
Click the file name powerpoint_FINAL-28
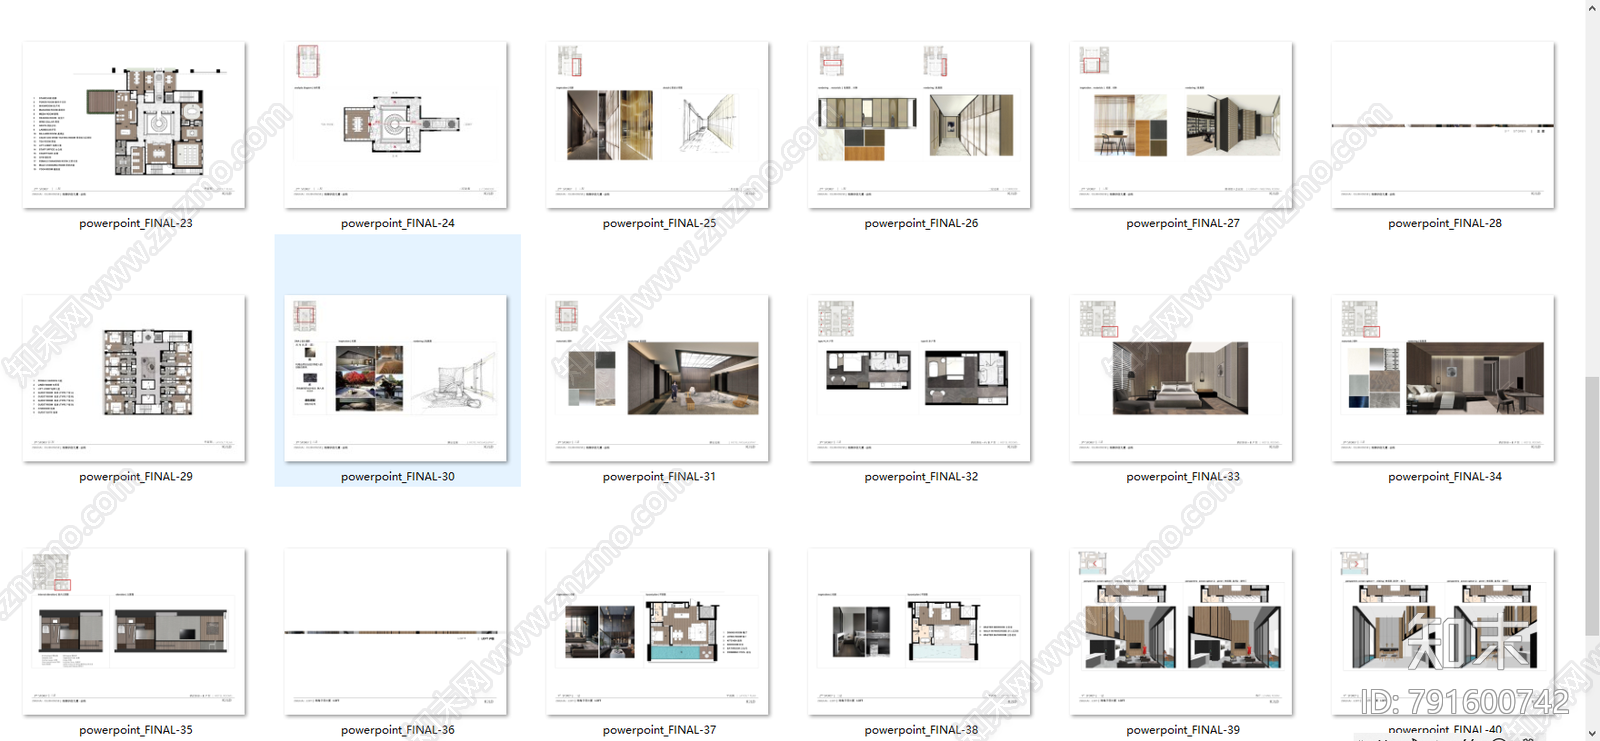click(1445, 223)
